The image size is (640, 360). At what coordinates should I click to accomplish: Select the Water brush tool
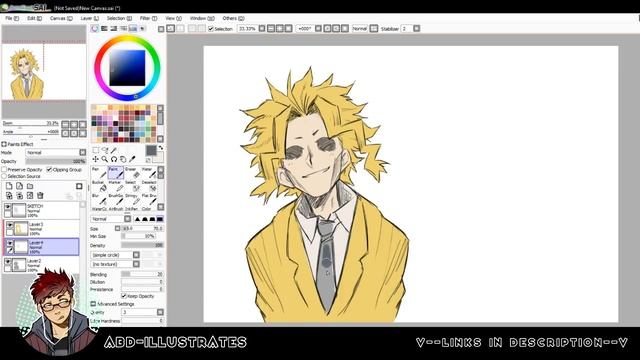tap(148, 173)
